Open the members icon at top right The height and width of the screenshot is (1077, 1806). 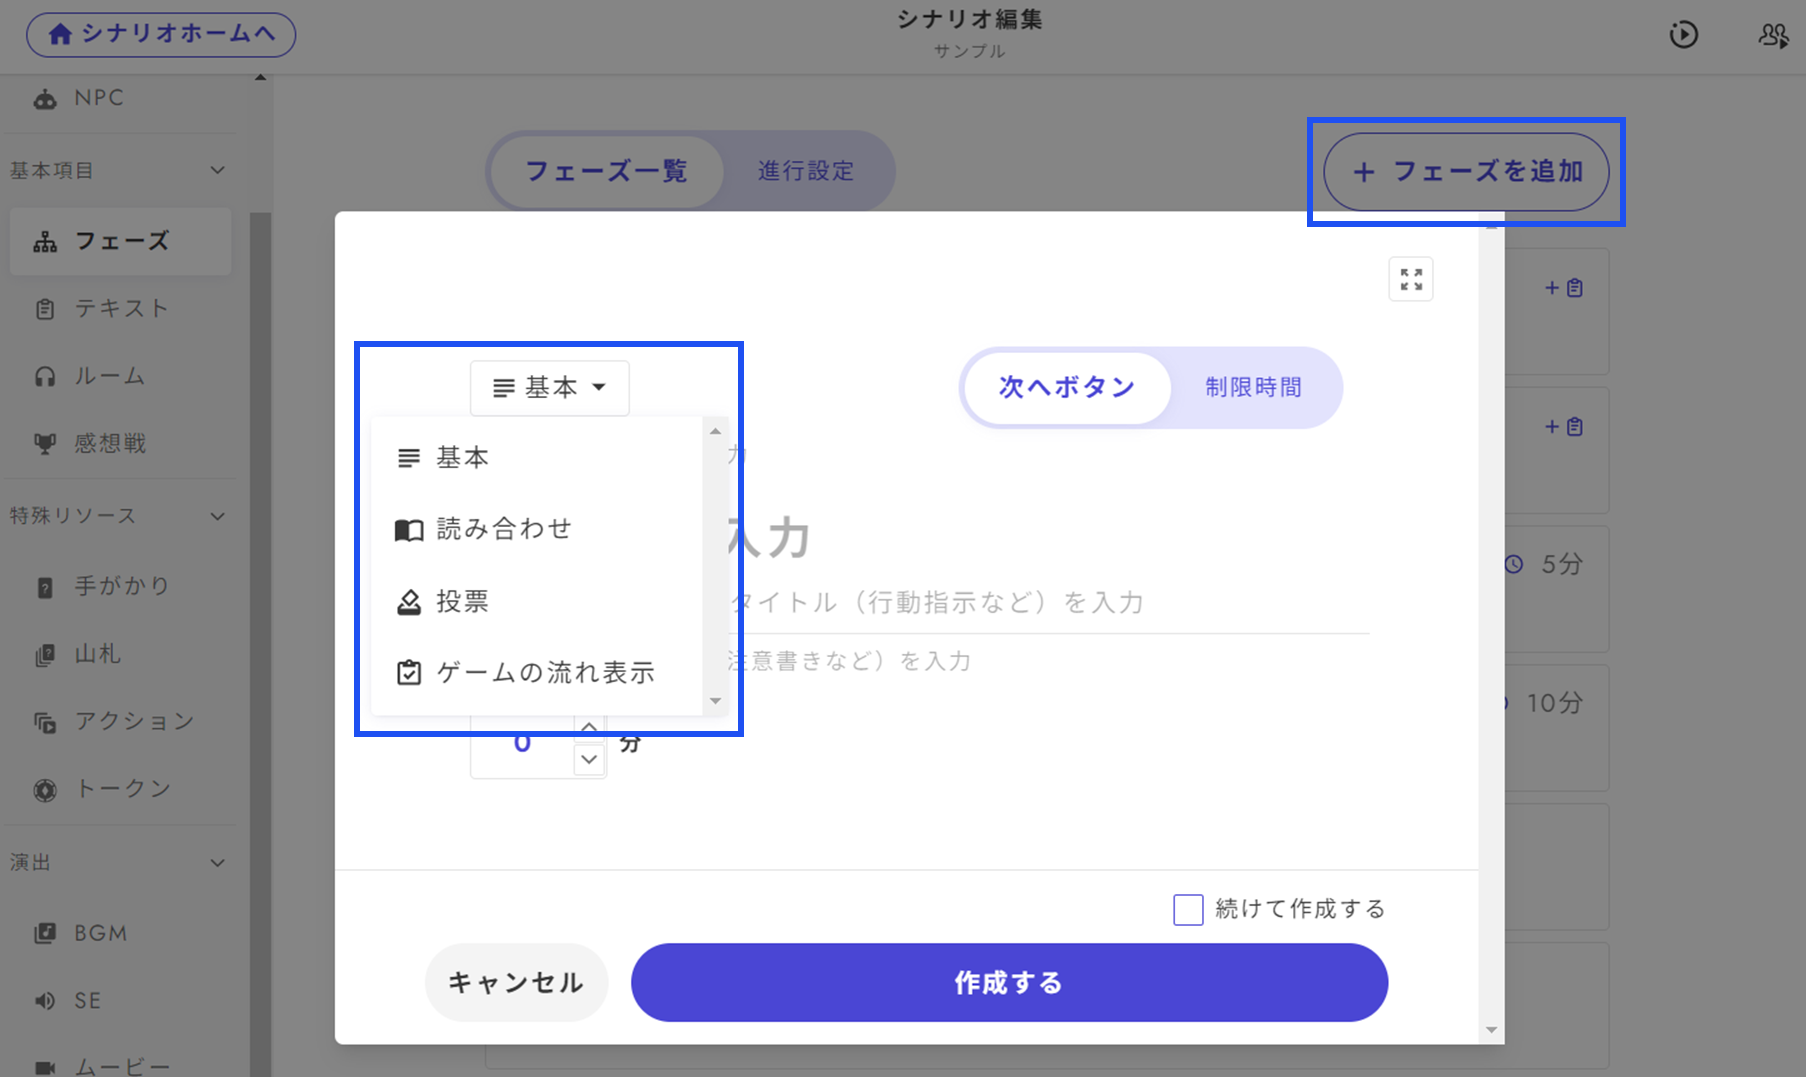(x=1773, y=35)
